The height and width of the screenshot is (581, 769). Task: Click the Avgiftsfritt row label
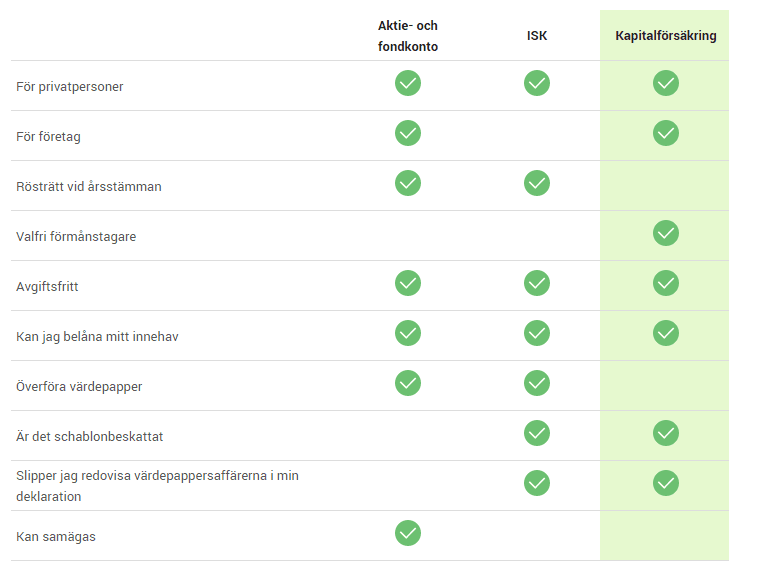(x=47, y=287)
